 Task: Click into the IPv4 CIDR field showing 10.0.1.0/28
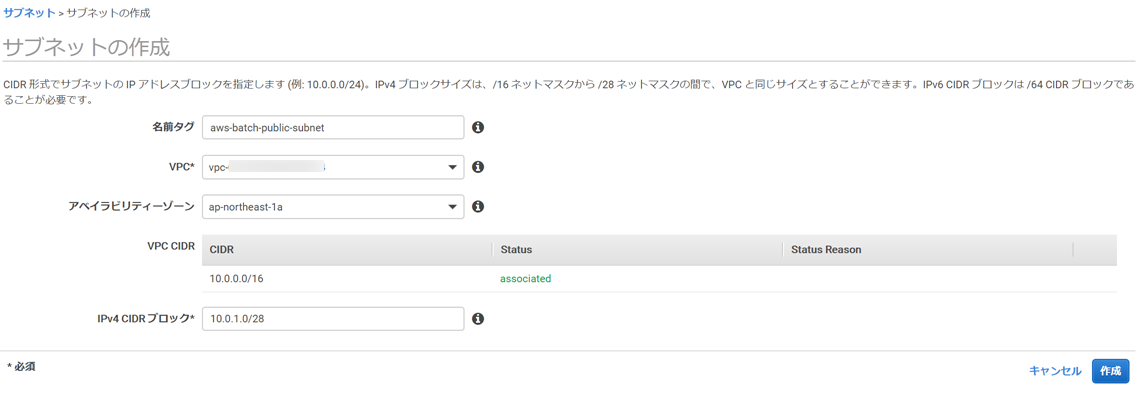332,319
